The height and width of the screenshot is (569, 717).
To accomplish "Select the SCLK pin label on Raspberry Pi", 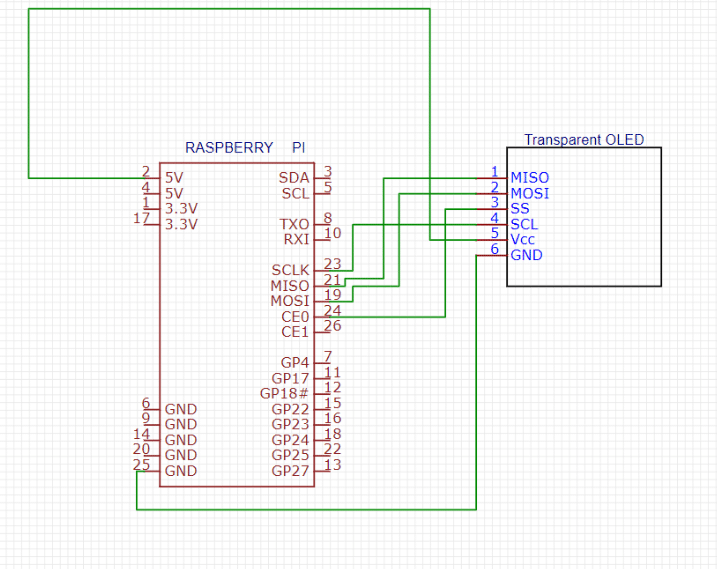I will pos(290,270).
